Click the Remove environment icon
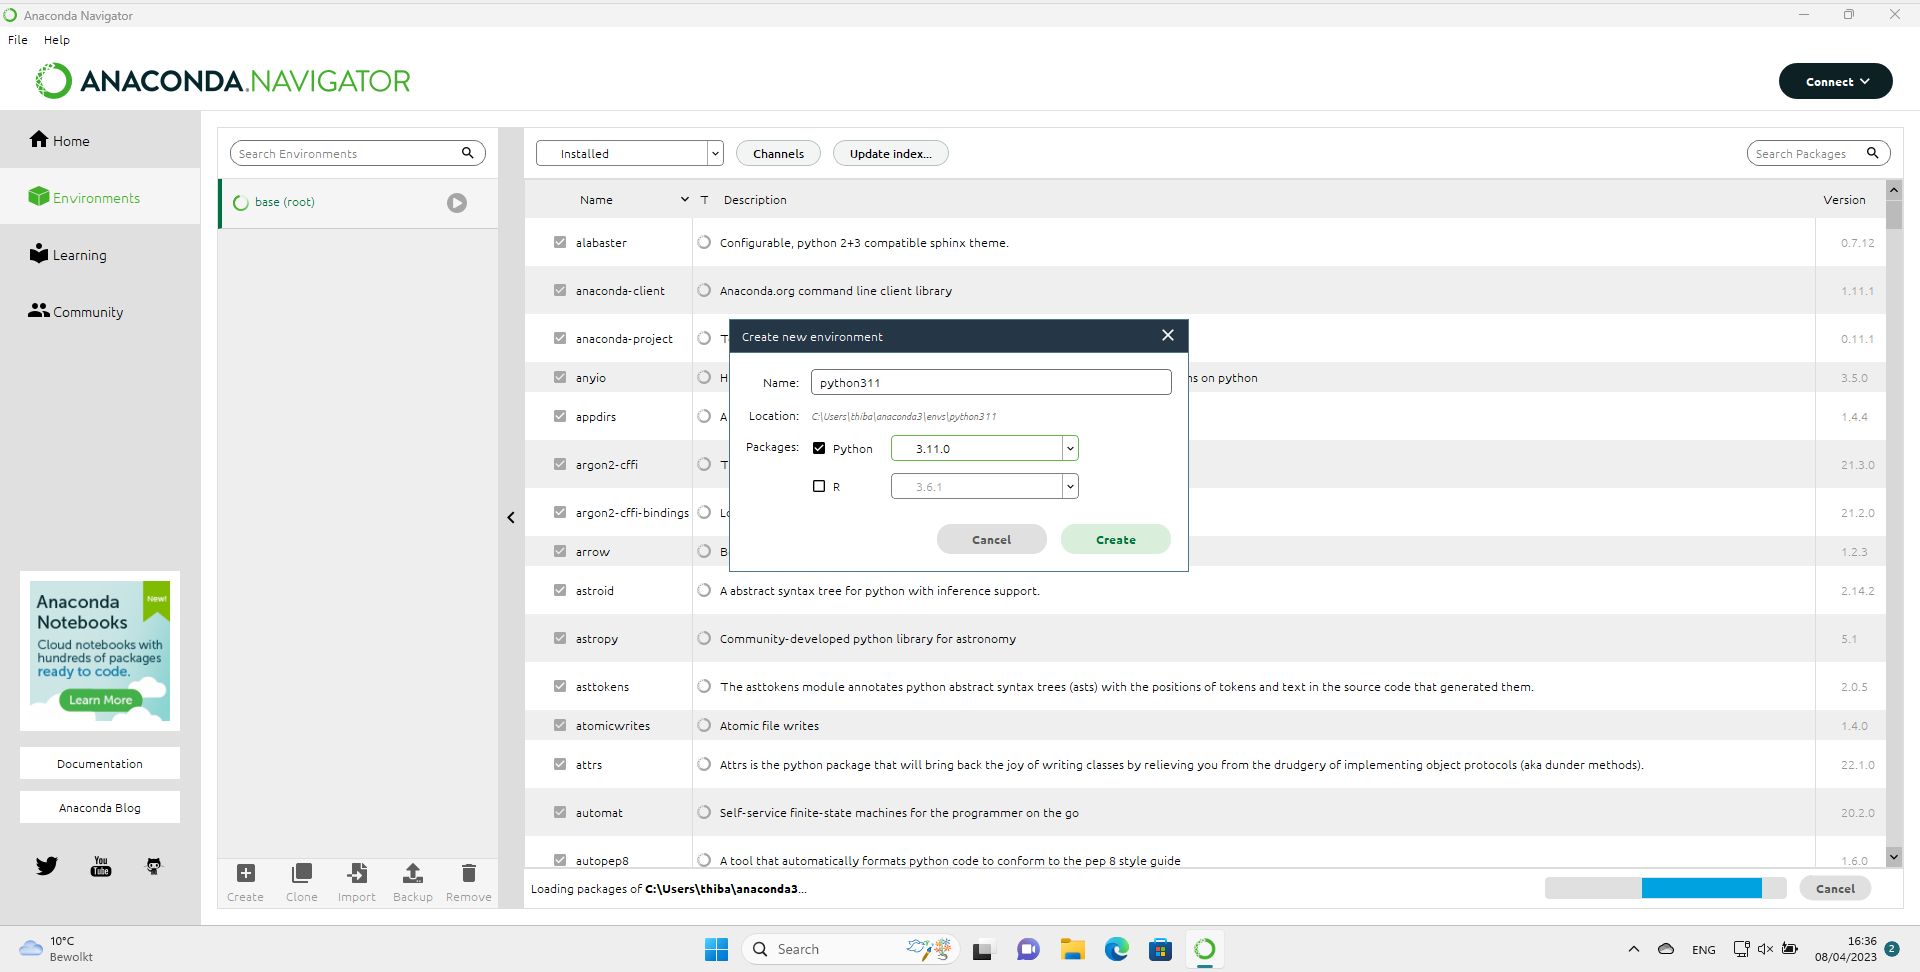This screenshot has height=972, width=1920. [469, 873]
